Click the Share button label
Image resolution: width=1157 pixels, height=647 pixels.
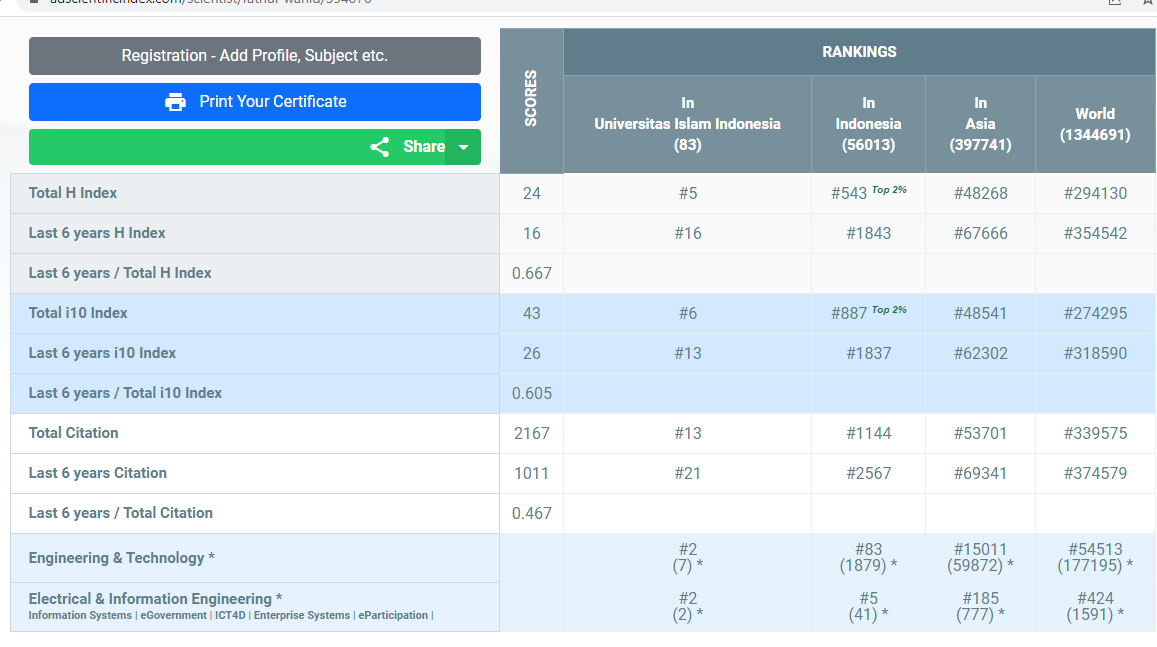click(423, 147)
